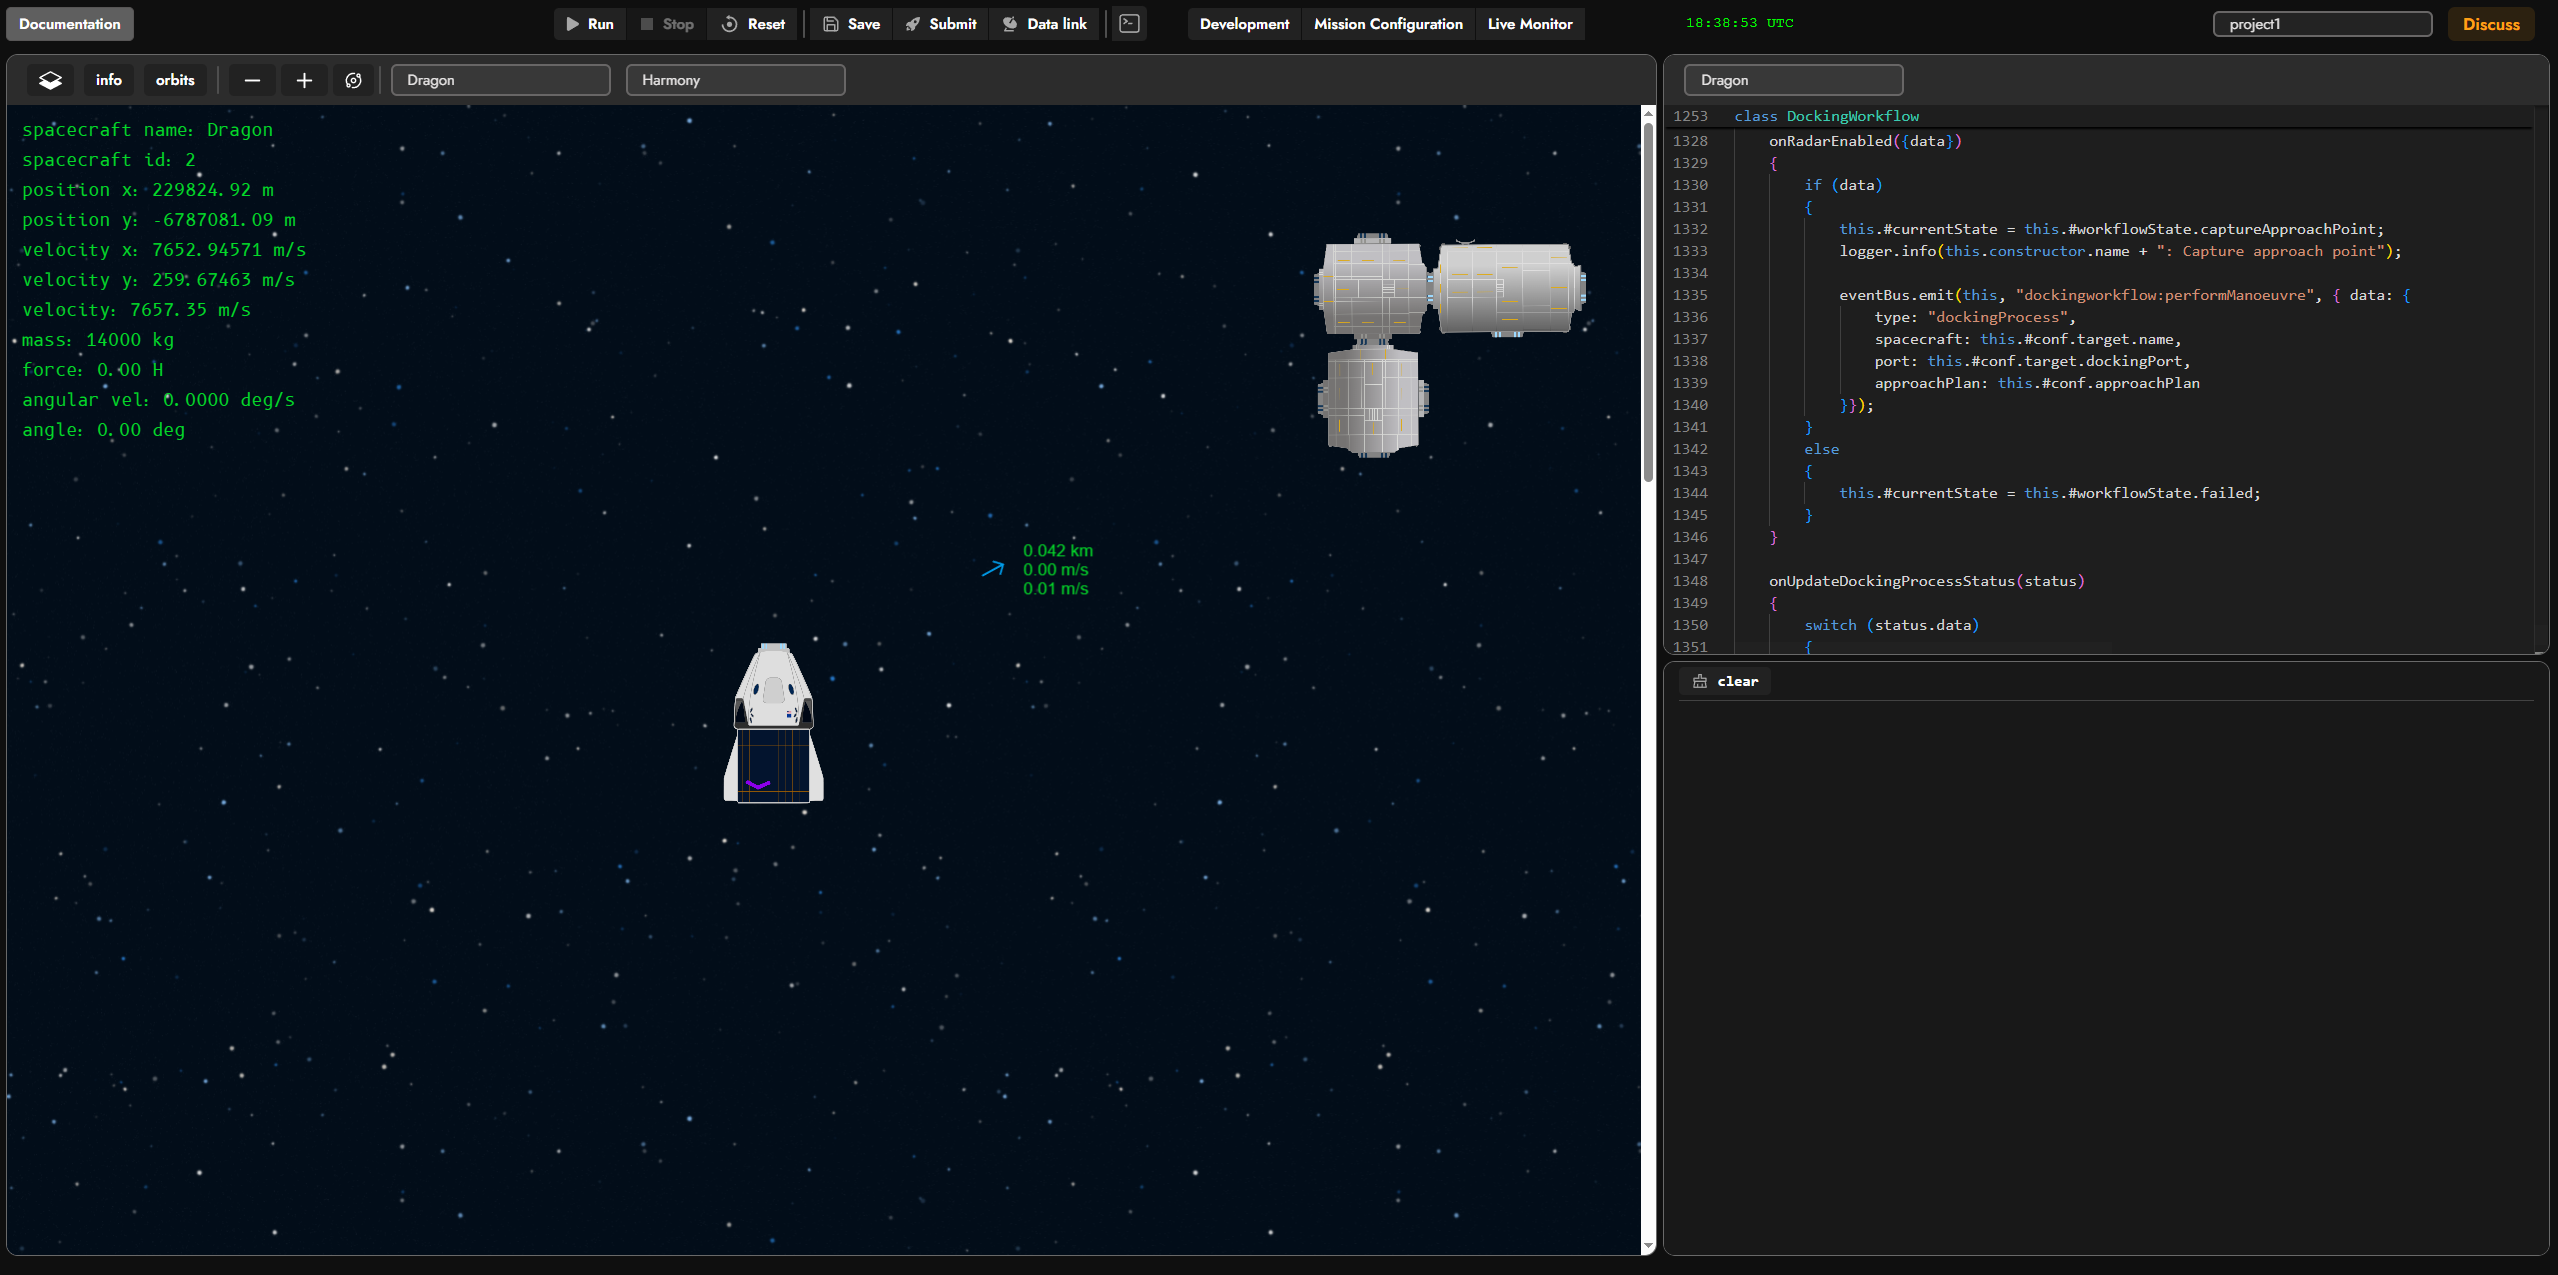The image size is (2558, 1275).
Task: Clear the console output
Action: point(1726,681)
